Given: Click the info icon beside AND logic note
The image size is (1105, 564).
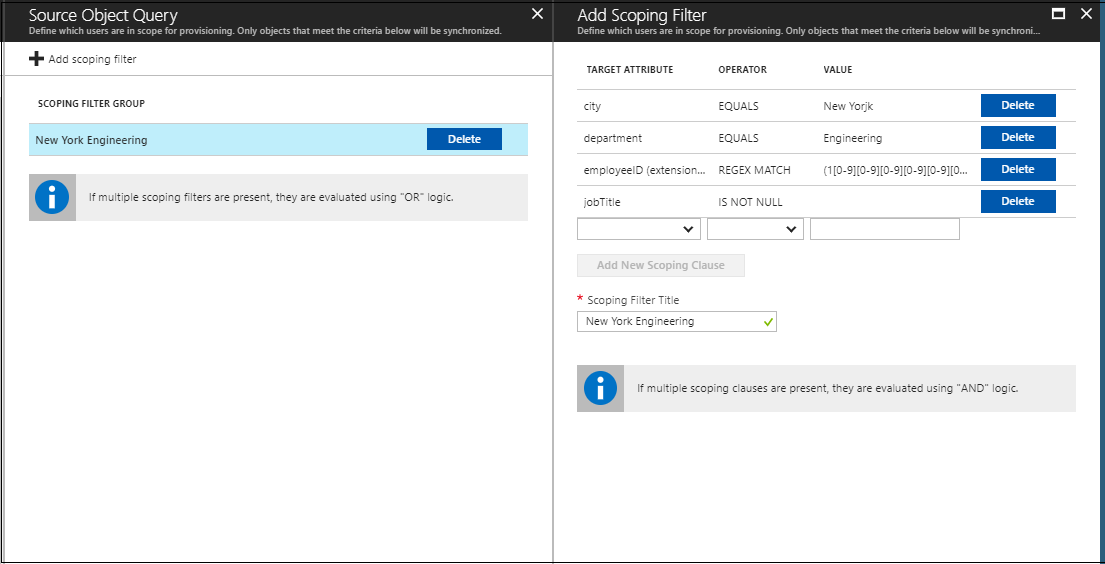Looking at the screenshot, I should coord(600,388).
